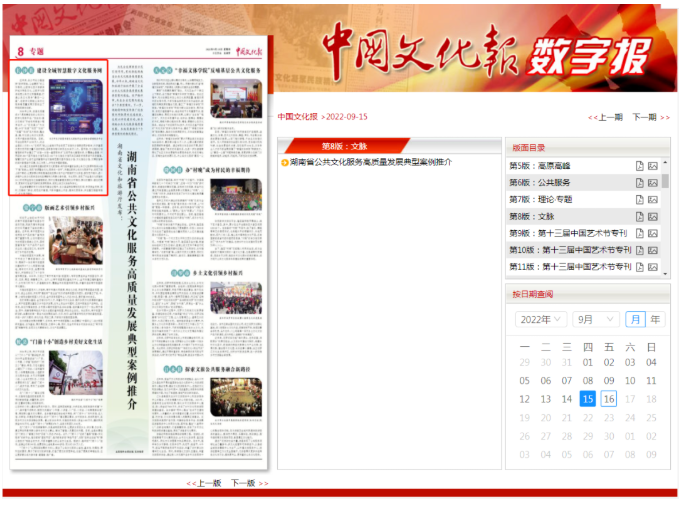Pick date 16 in the calendar
This screenshot has width=685, height=505.
coord(609,399)
